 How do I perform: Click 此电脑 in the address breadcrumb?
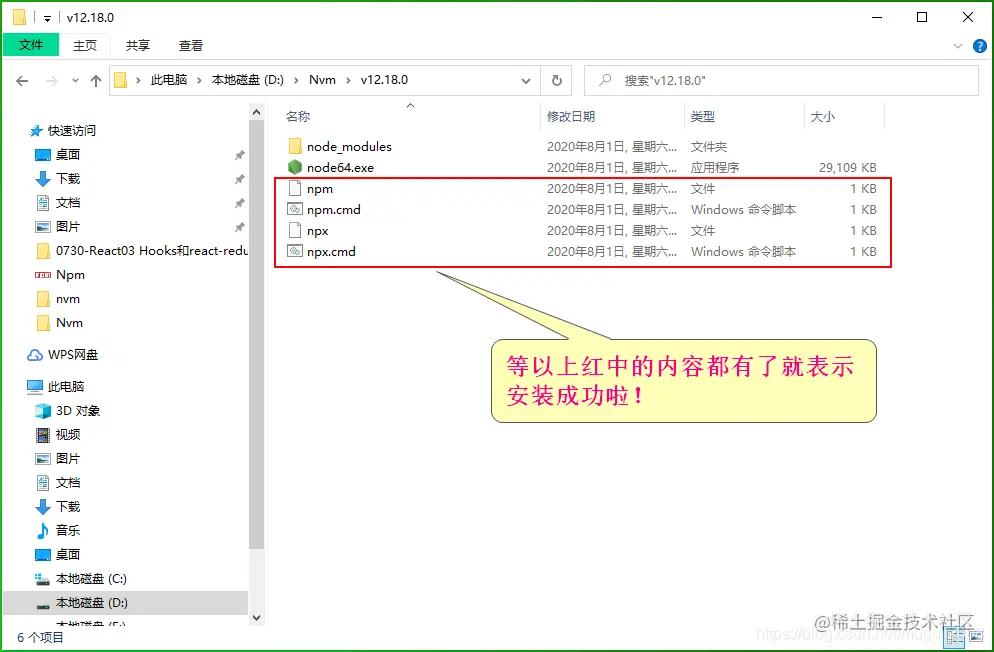(x=169, y=80)
